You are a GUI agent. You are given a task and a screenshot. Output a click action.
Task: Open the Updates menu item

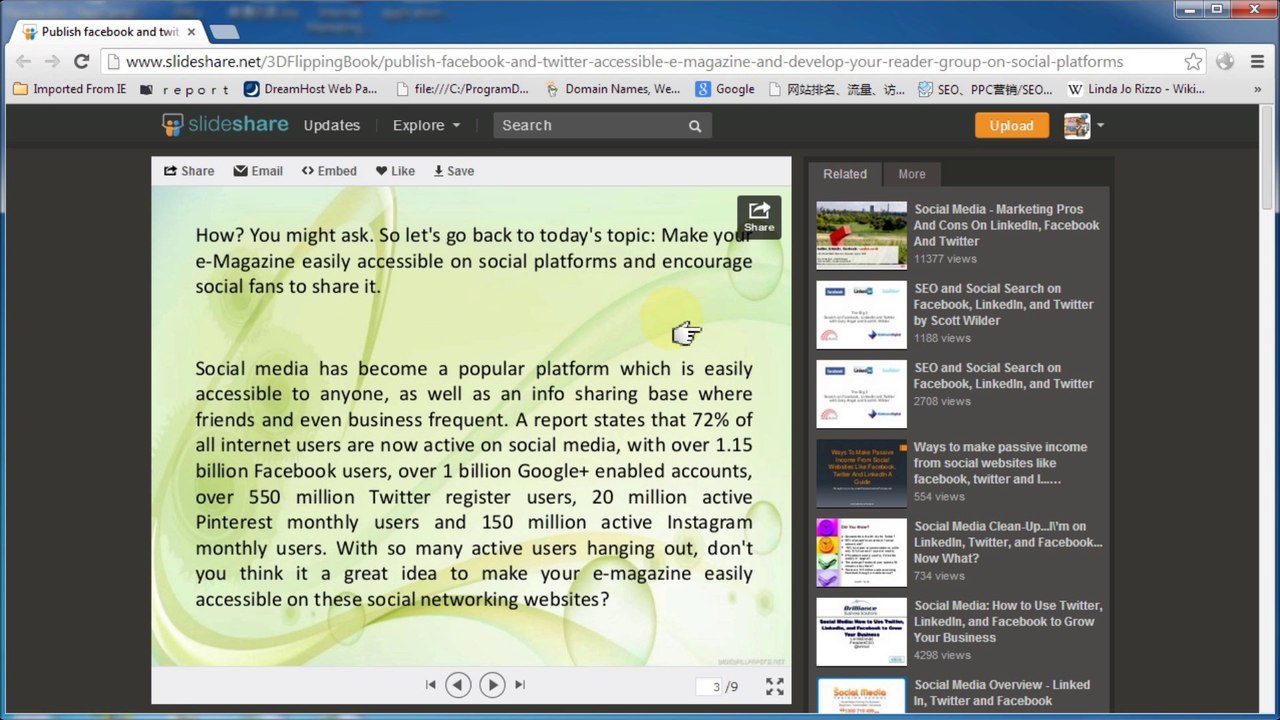pyautogui.click(x=332, y=126)
